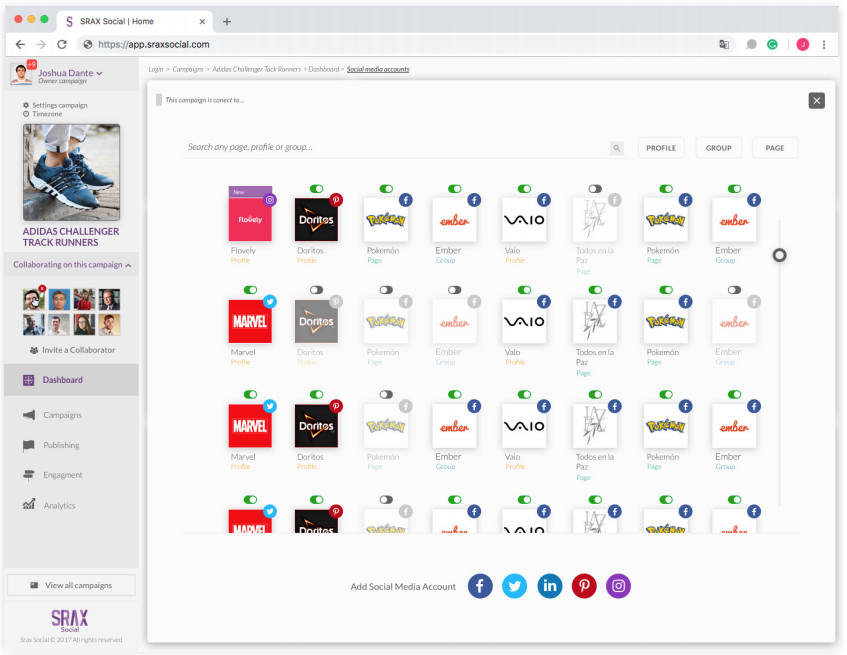Click the accounts list scroll handle

coord(779,255)
